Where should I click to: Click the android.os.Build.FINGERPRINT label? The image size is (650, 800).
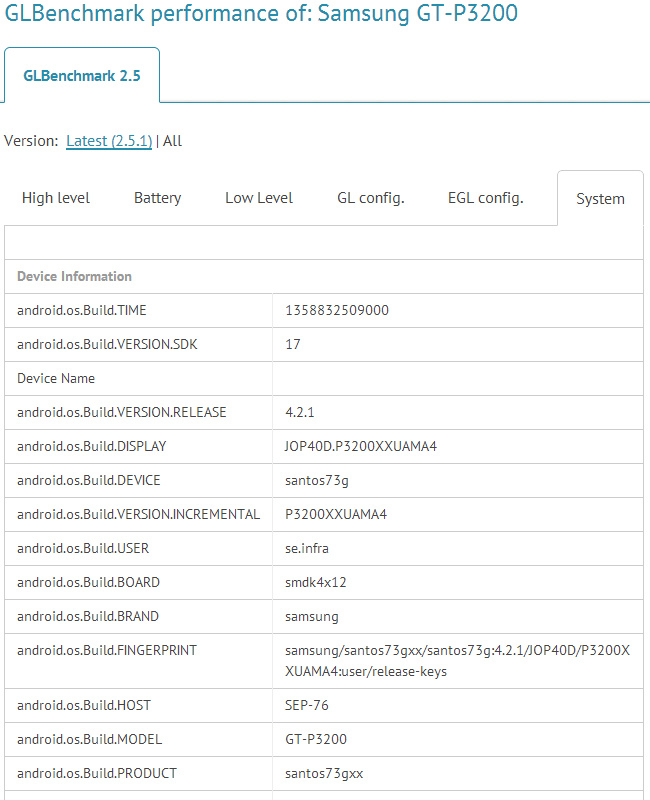coord(107,650)
